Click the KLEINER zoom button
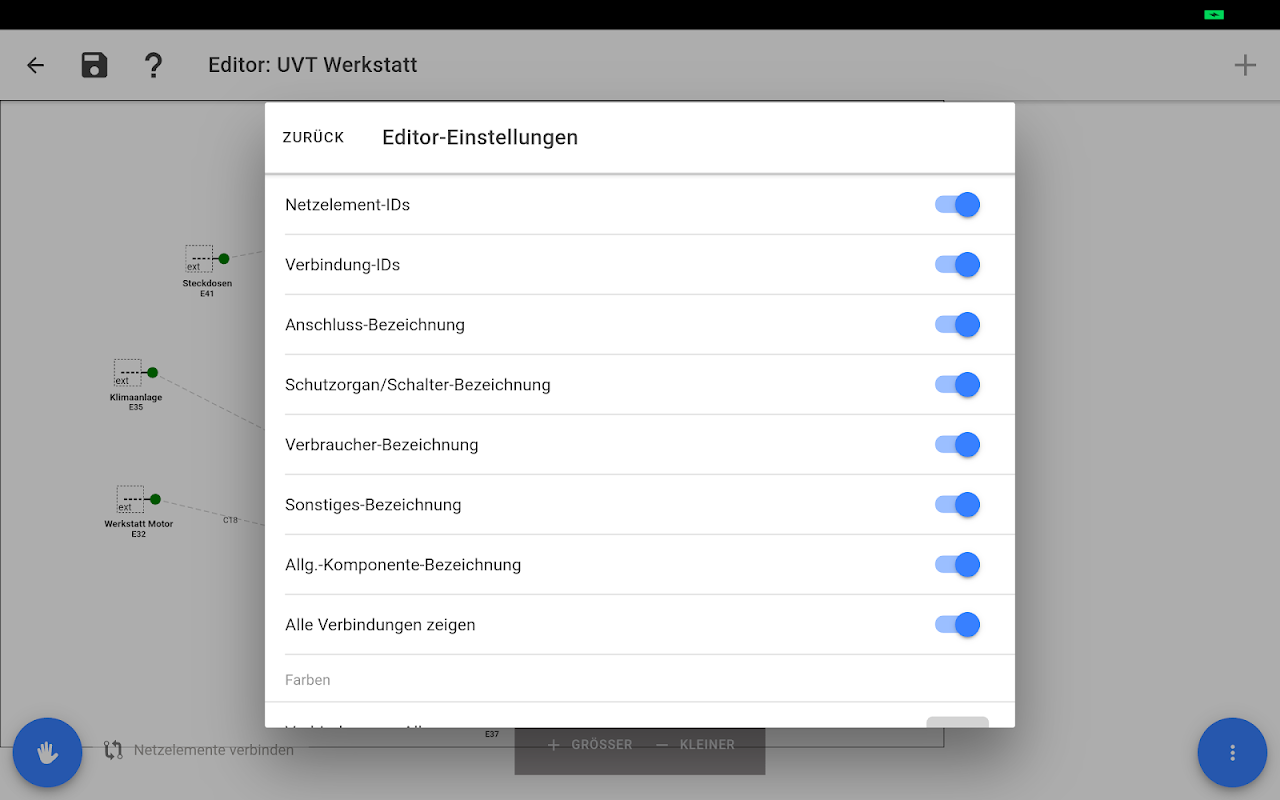 (696, 745)
